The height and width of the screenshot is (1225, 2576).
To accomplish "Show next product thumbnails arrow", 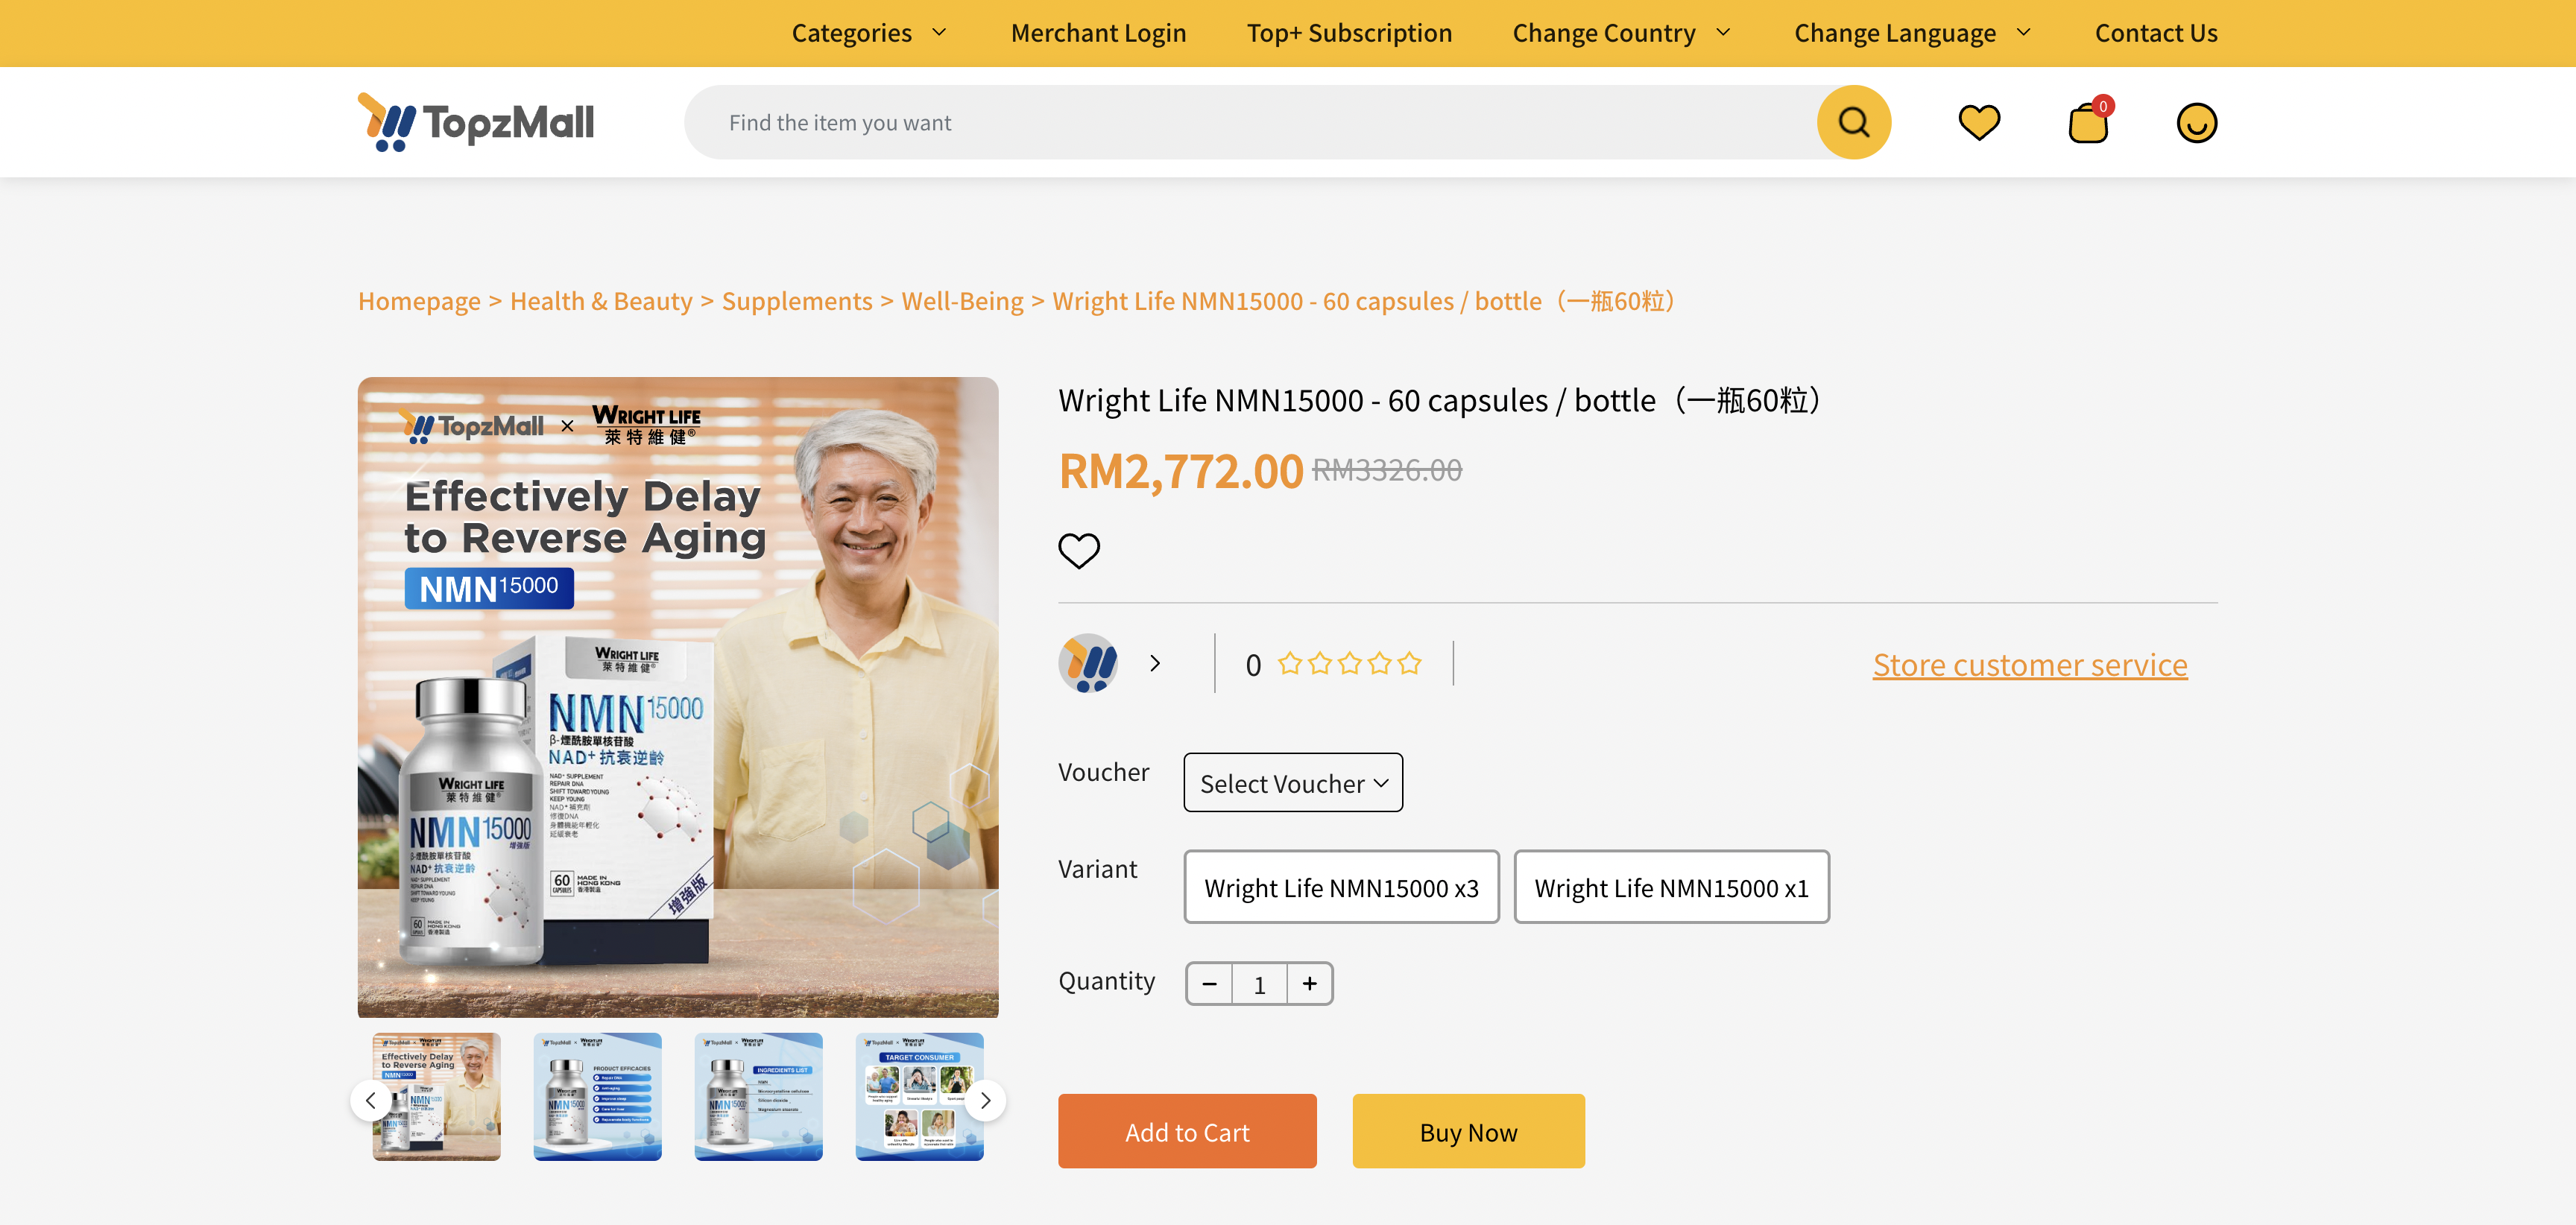I will (x=985, y=1100).
